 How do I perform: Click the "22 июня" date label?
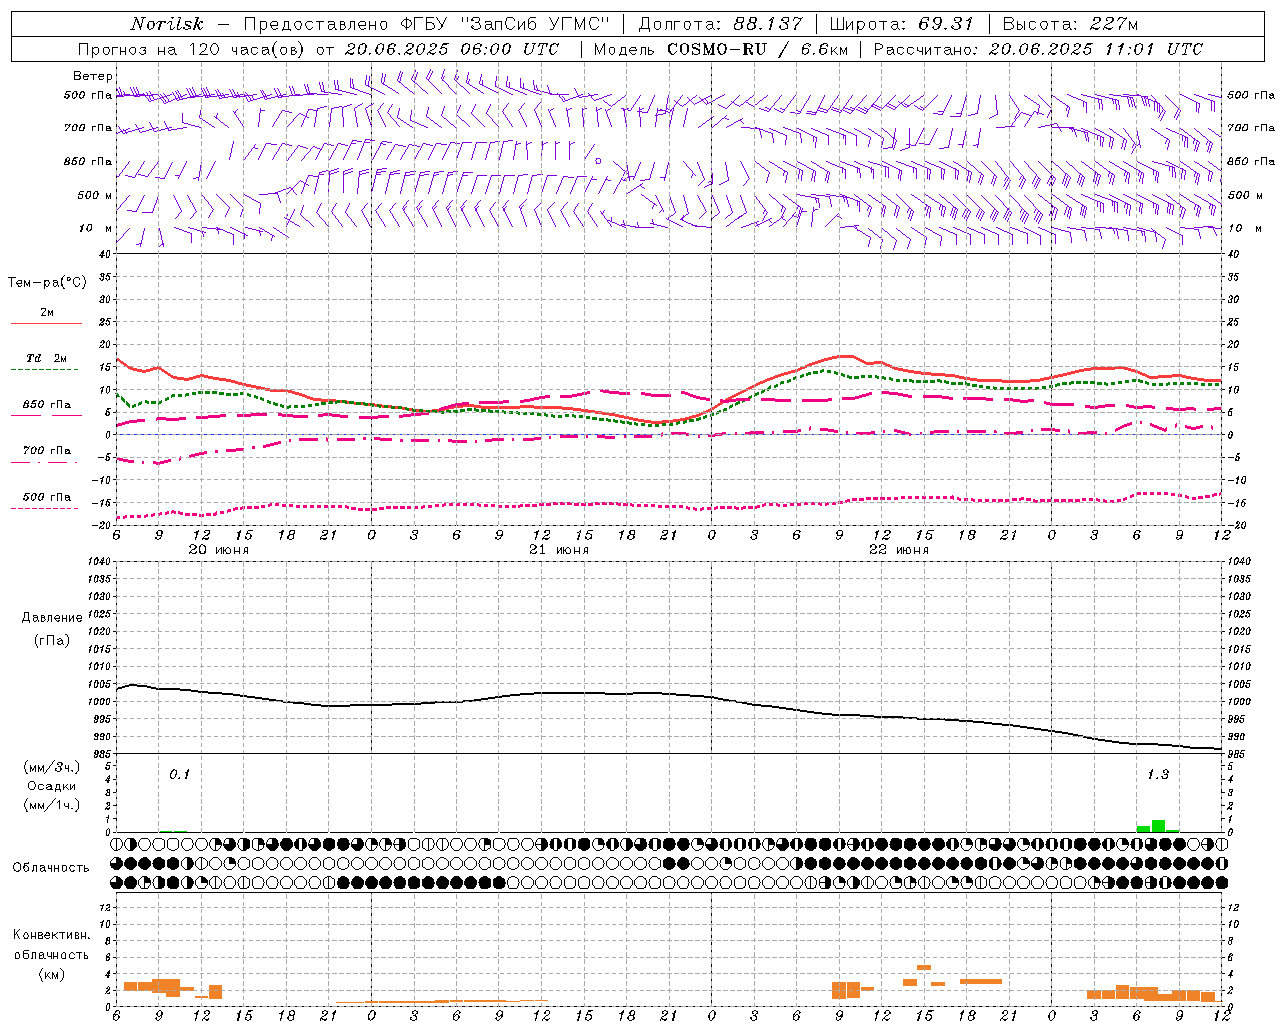tap(898, 550)
